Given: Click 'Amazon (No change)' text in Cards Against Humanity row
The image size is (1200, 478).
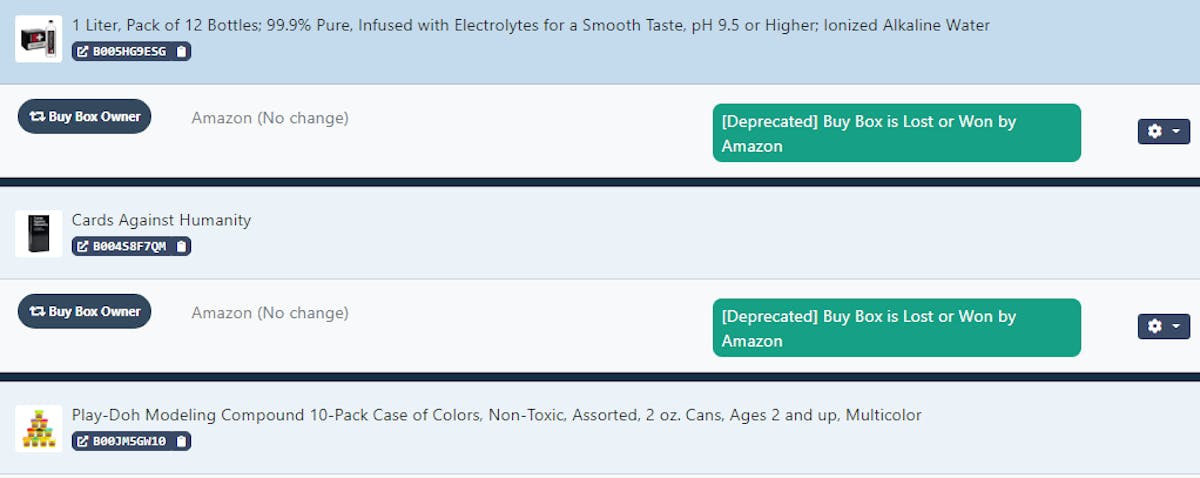Looking at the screenshot, I should [x=270, y=313].
